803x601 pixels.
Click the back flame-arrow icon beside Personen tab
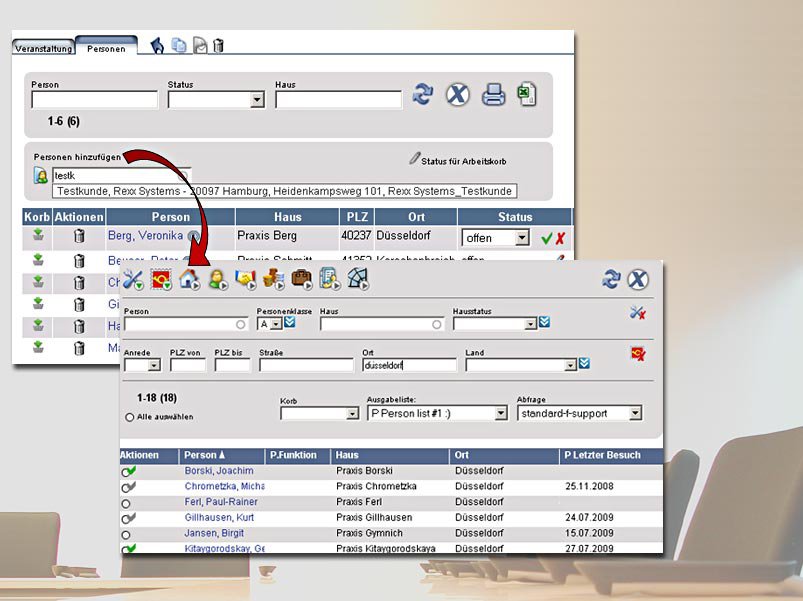157,46
